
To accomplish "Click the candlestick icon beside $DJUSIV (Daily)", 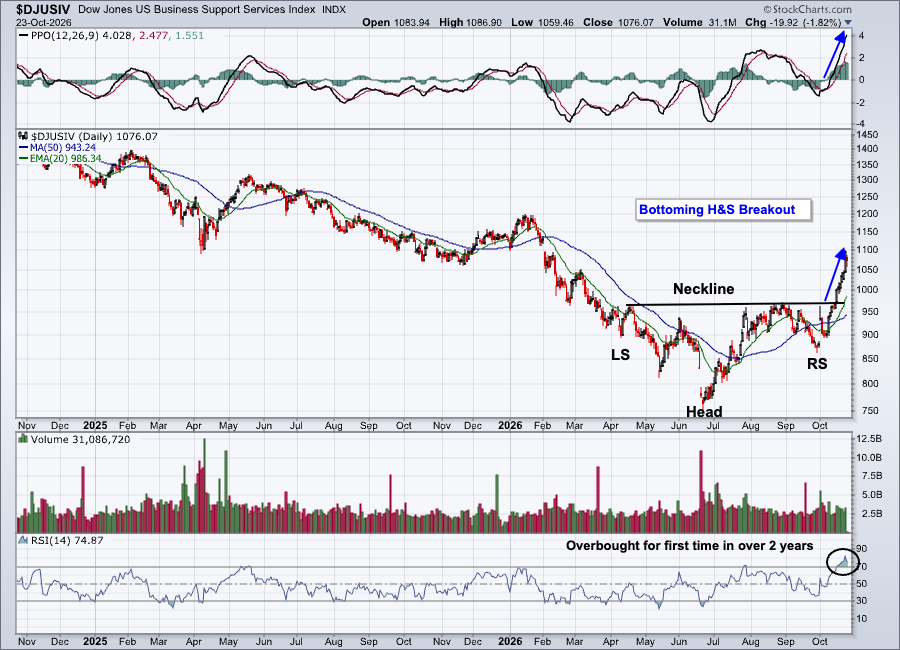I will click(x=24, y=136).
